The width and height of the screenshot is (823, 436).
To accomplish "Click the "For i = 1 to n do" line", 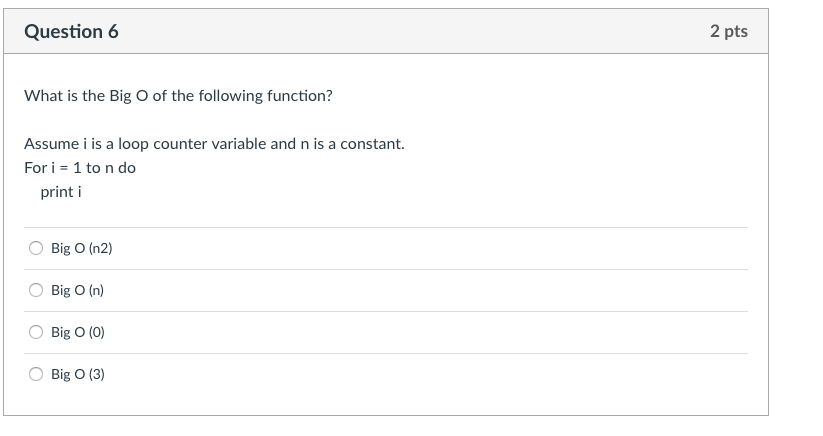I will pyautogui.click(x=80, y=168).
